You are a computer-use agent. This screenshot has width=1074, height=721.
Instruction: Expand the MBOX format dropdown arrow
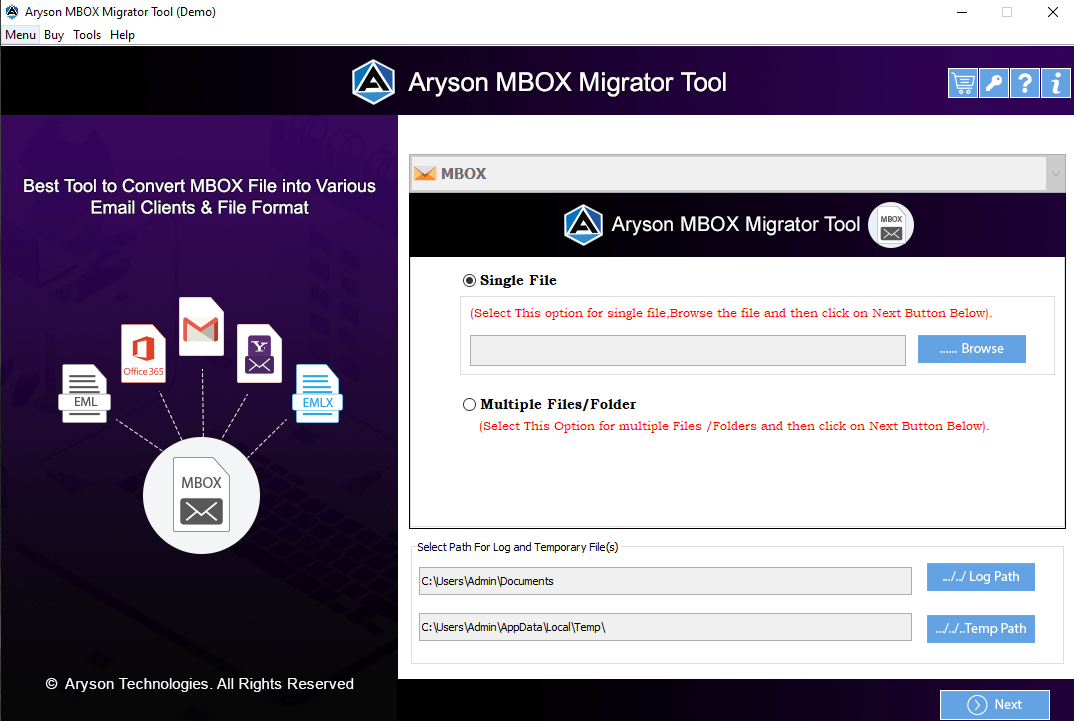(x=1055, y=174)
